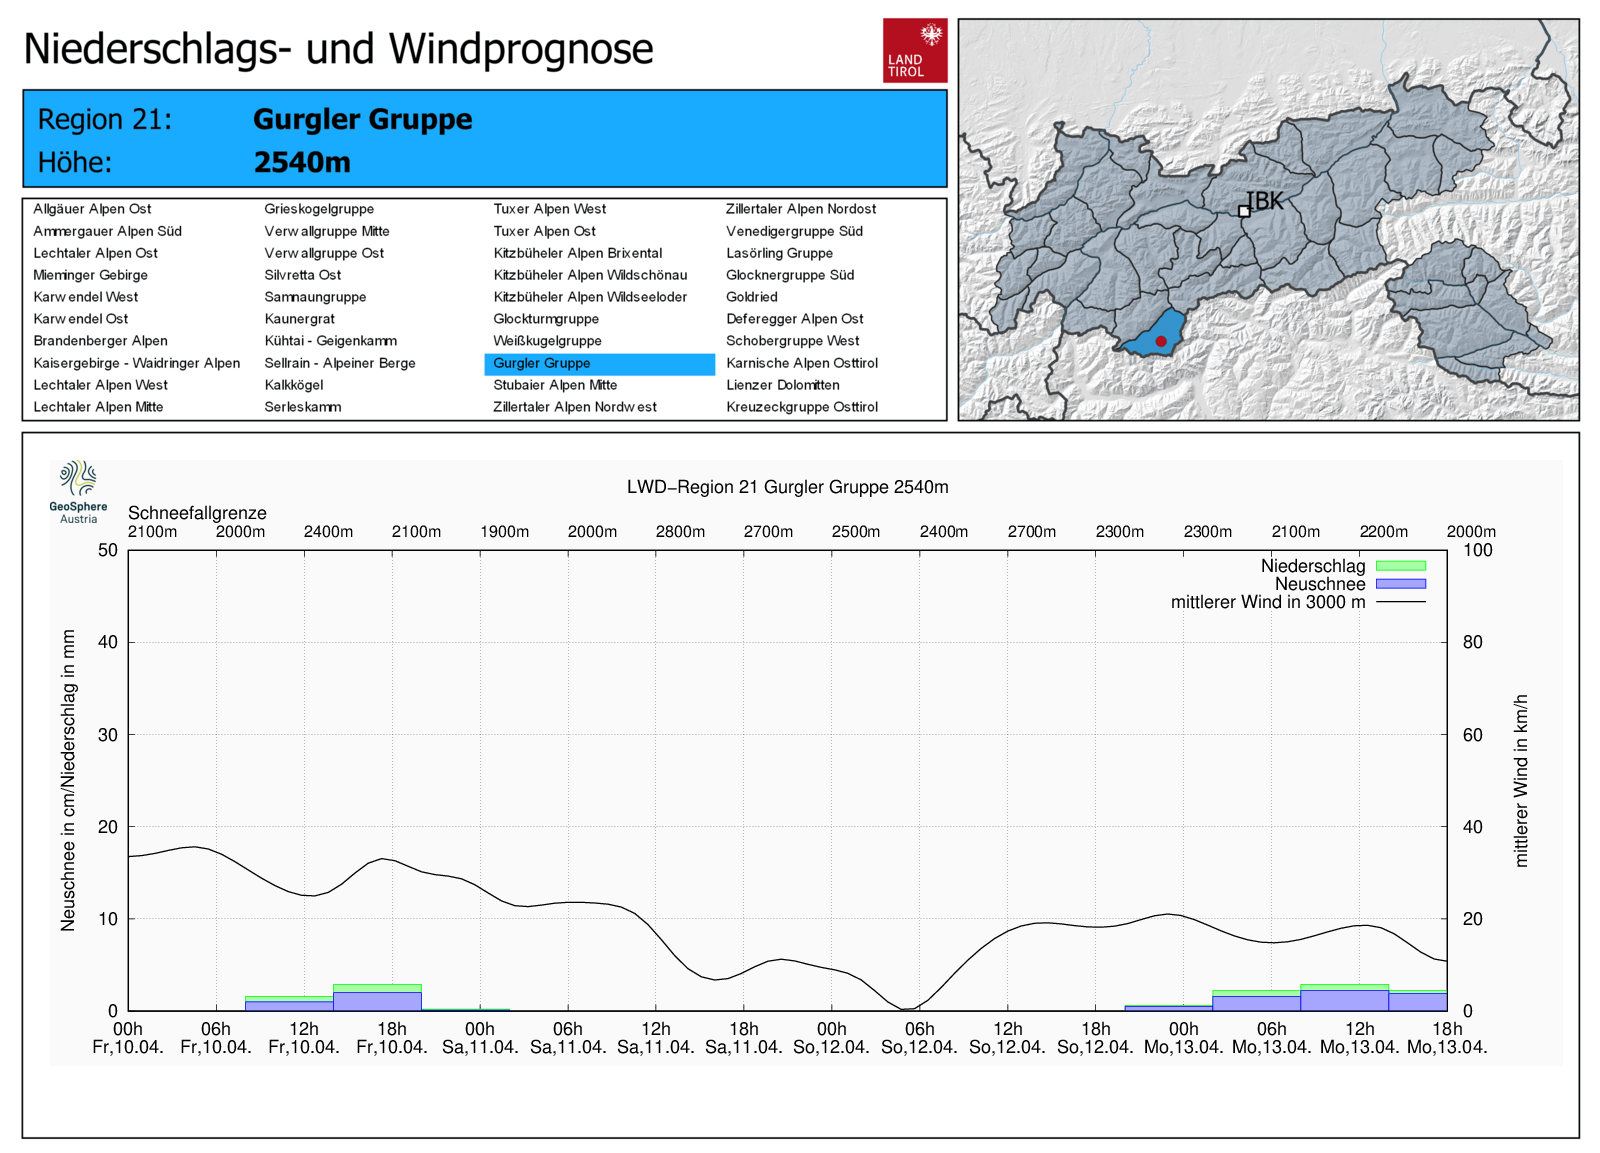The image size is (1600, 1153).
Task: Open Kühtai - Geigenkamm forecast
Action: (330, 341)
